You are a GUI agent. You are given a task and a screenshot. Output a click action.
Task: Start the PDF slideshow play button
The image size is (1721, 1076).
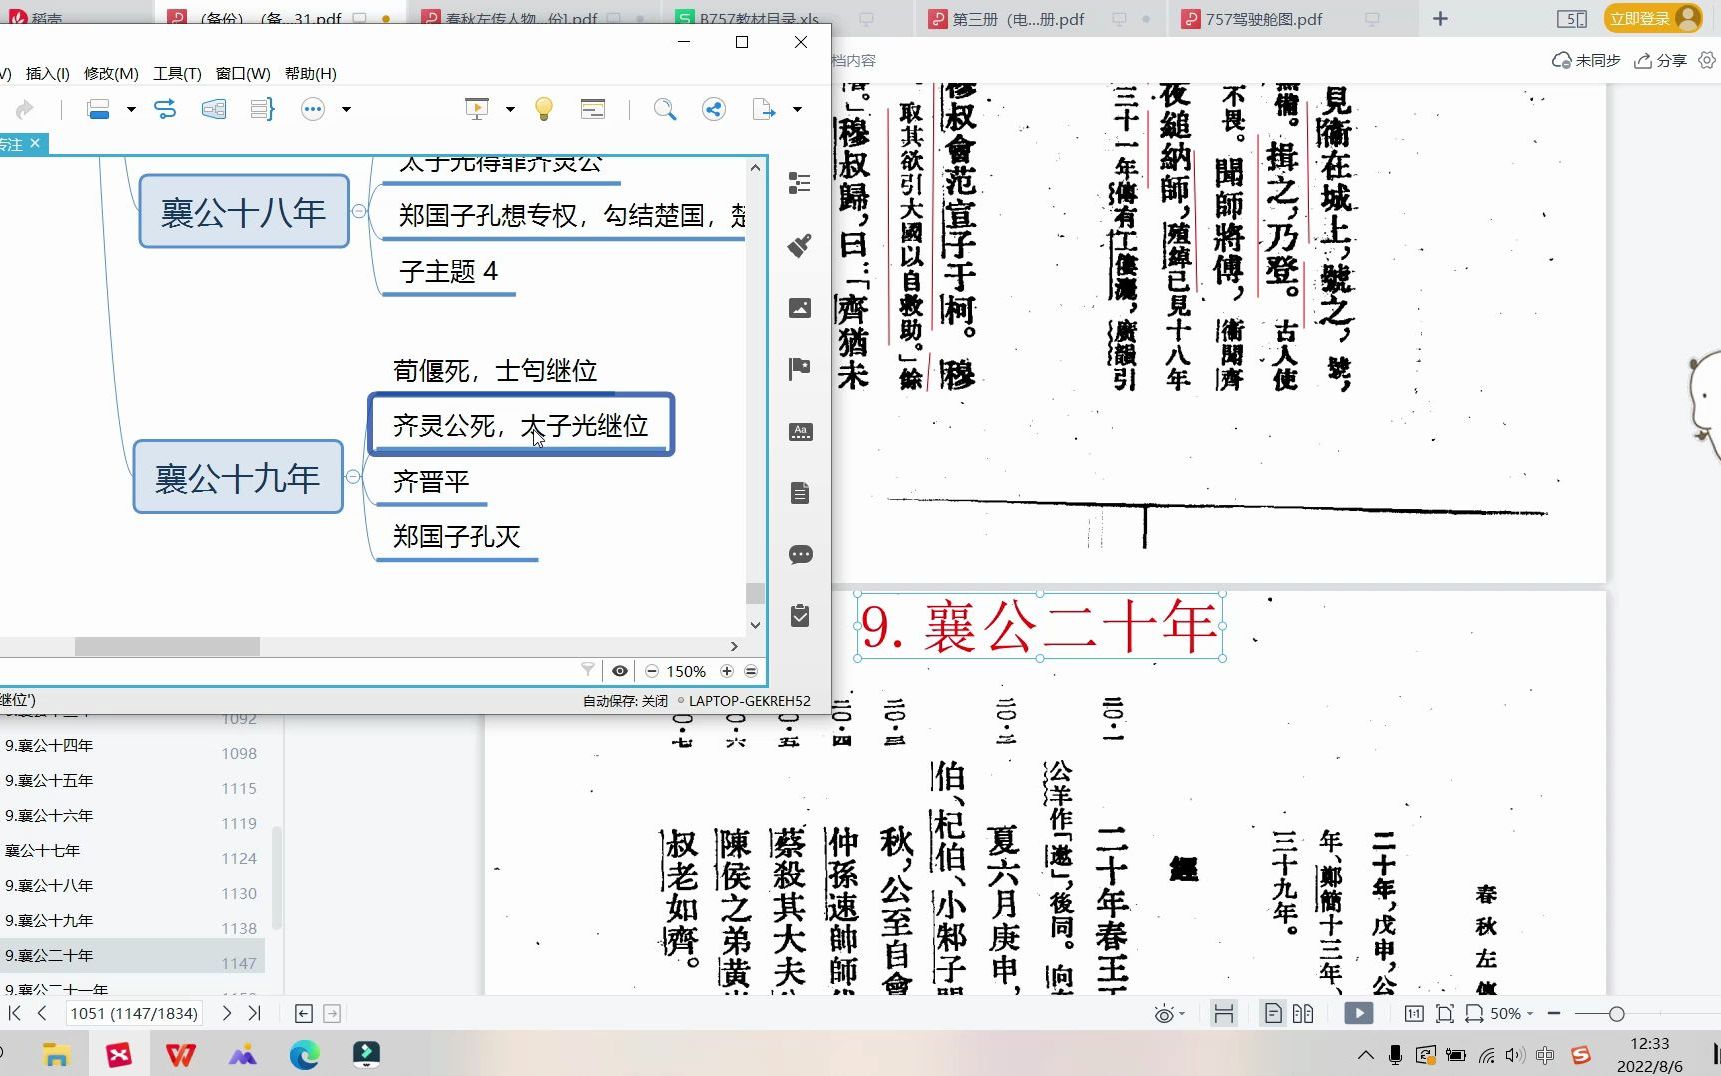tap(1358, 1013)
